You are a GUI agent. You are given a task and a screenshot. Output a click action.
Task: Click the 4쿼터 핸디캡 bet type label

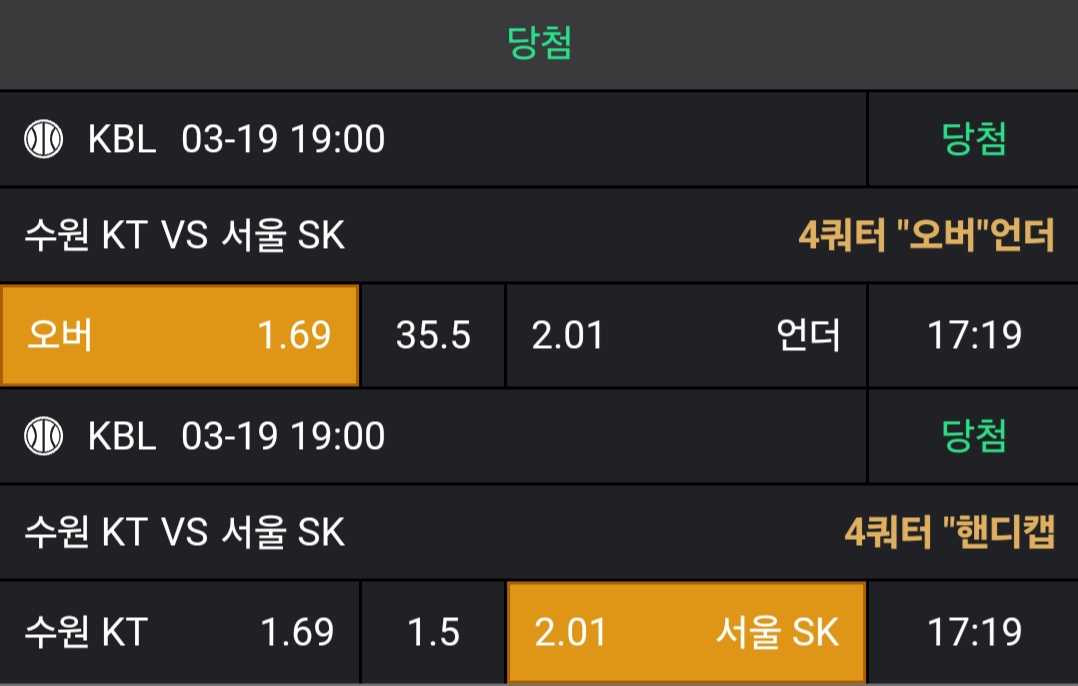pyautogui.click(x=949, y=533)
